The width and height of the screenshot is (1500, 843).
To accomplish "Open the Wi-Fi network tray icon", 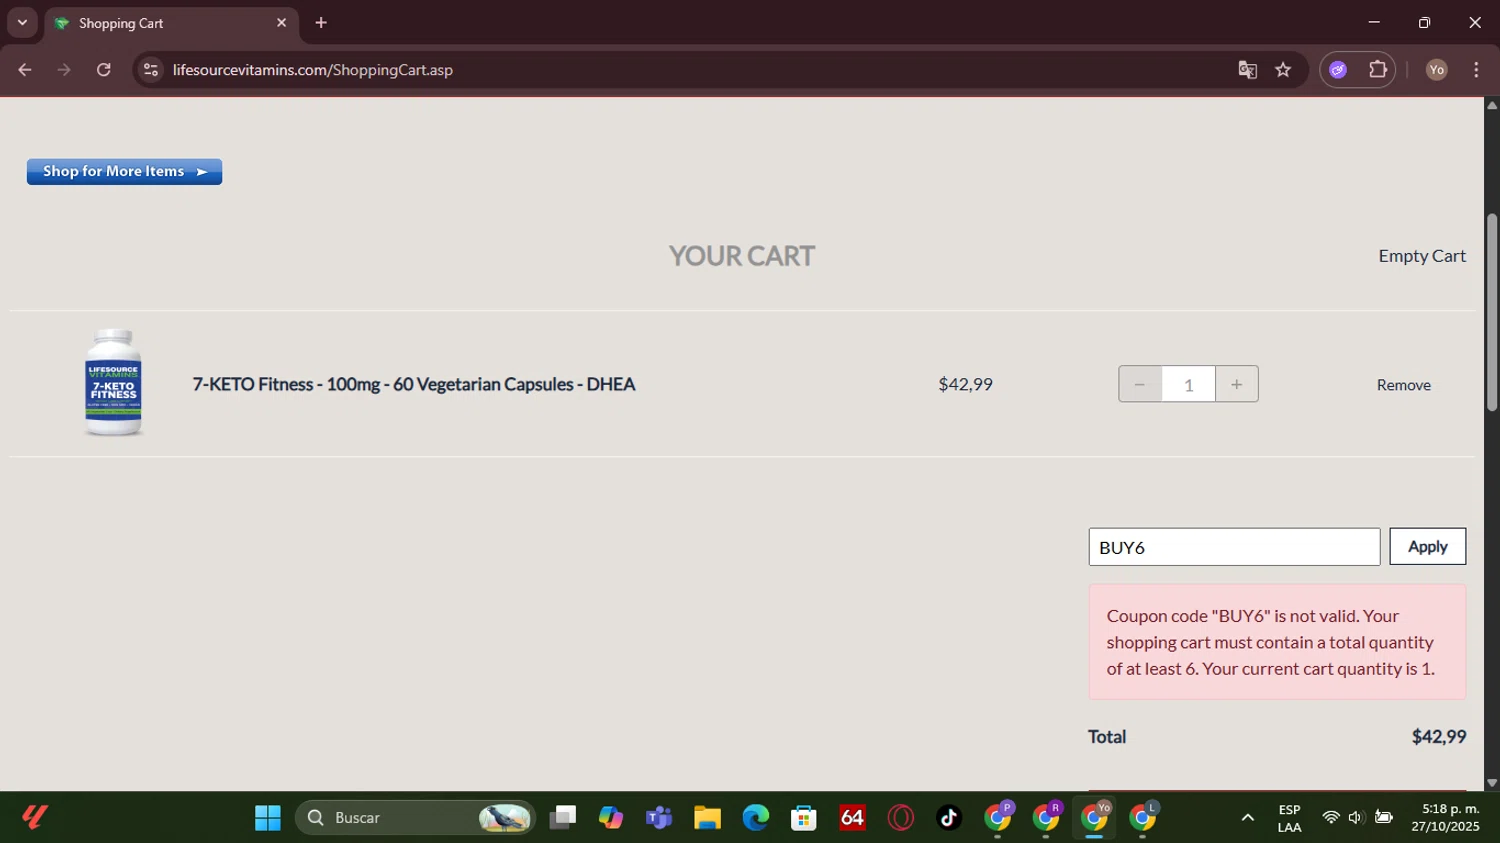I will click(x=1330, y=818).
